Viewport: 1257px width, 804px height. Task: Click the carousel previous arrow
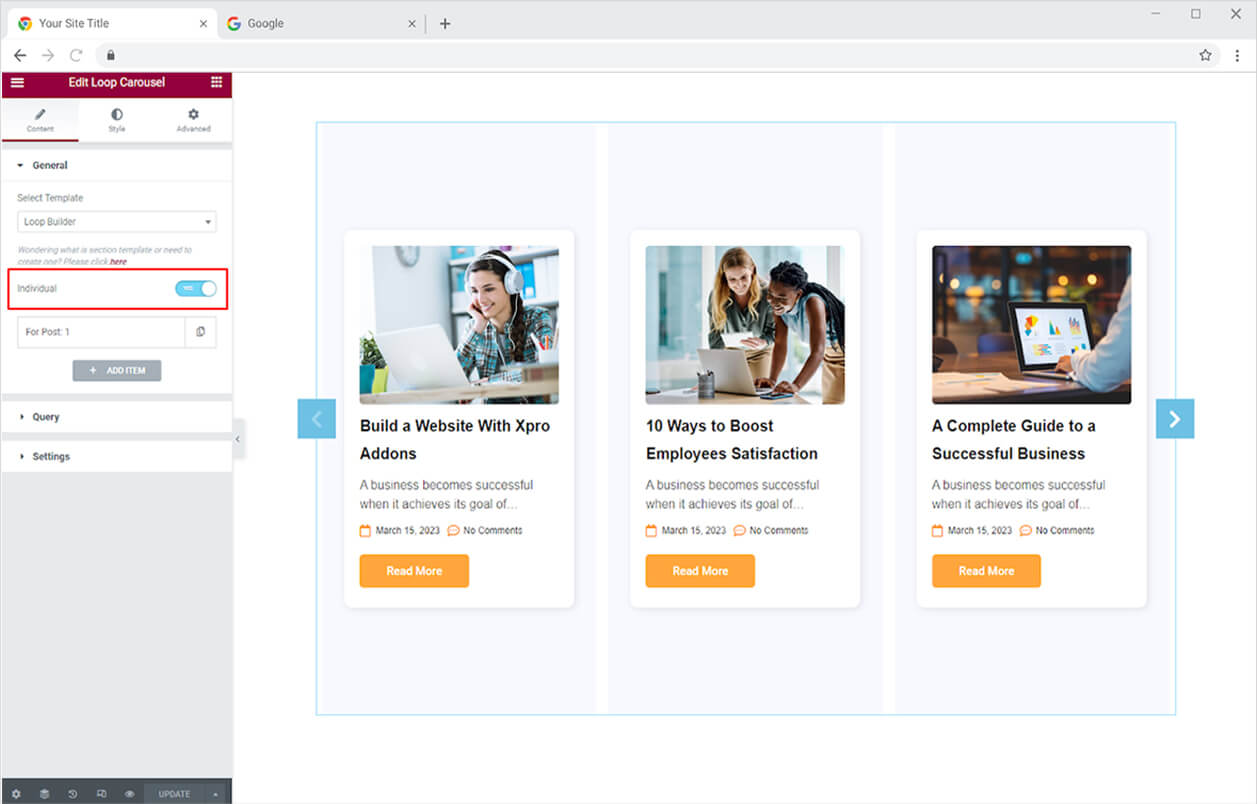[x=317, y=419]
